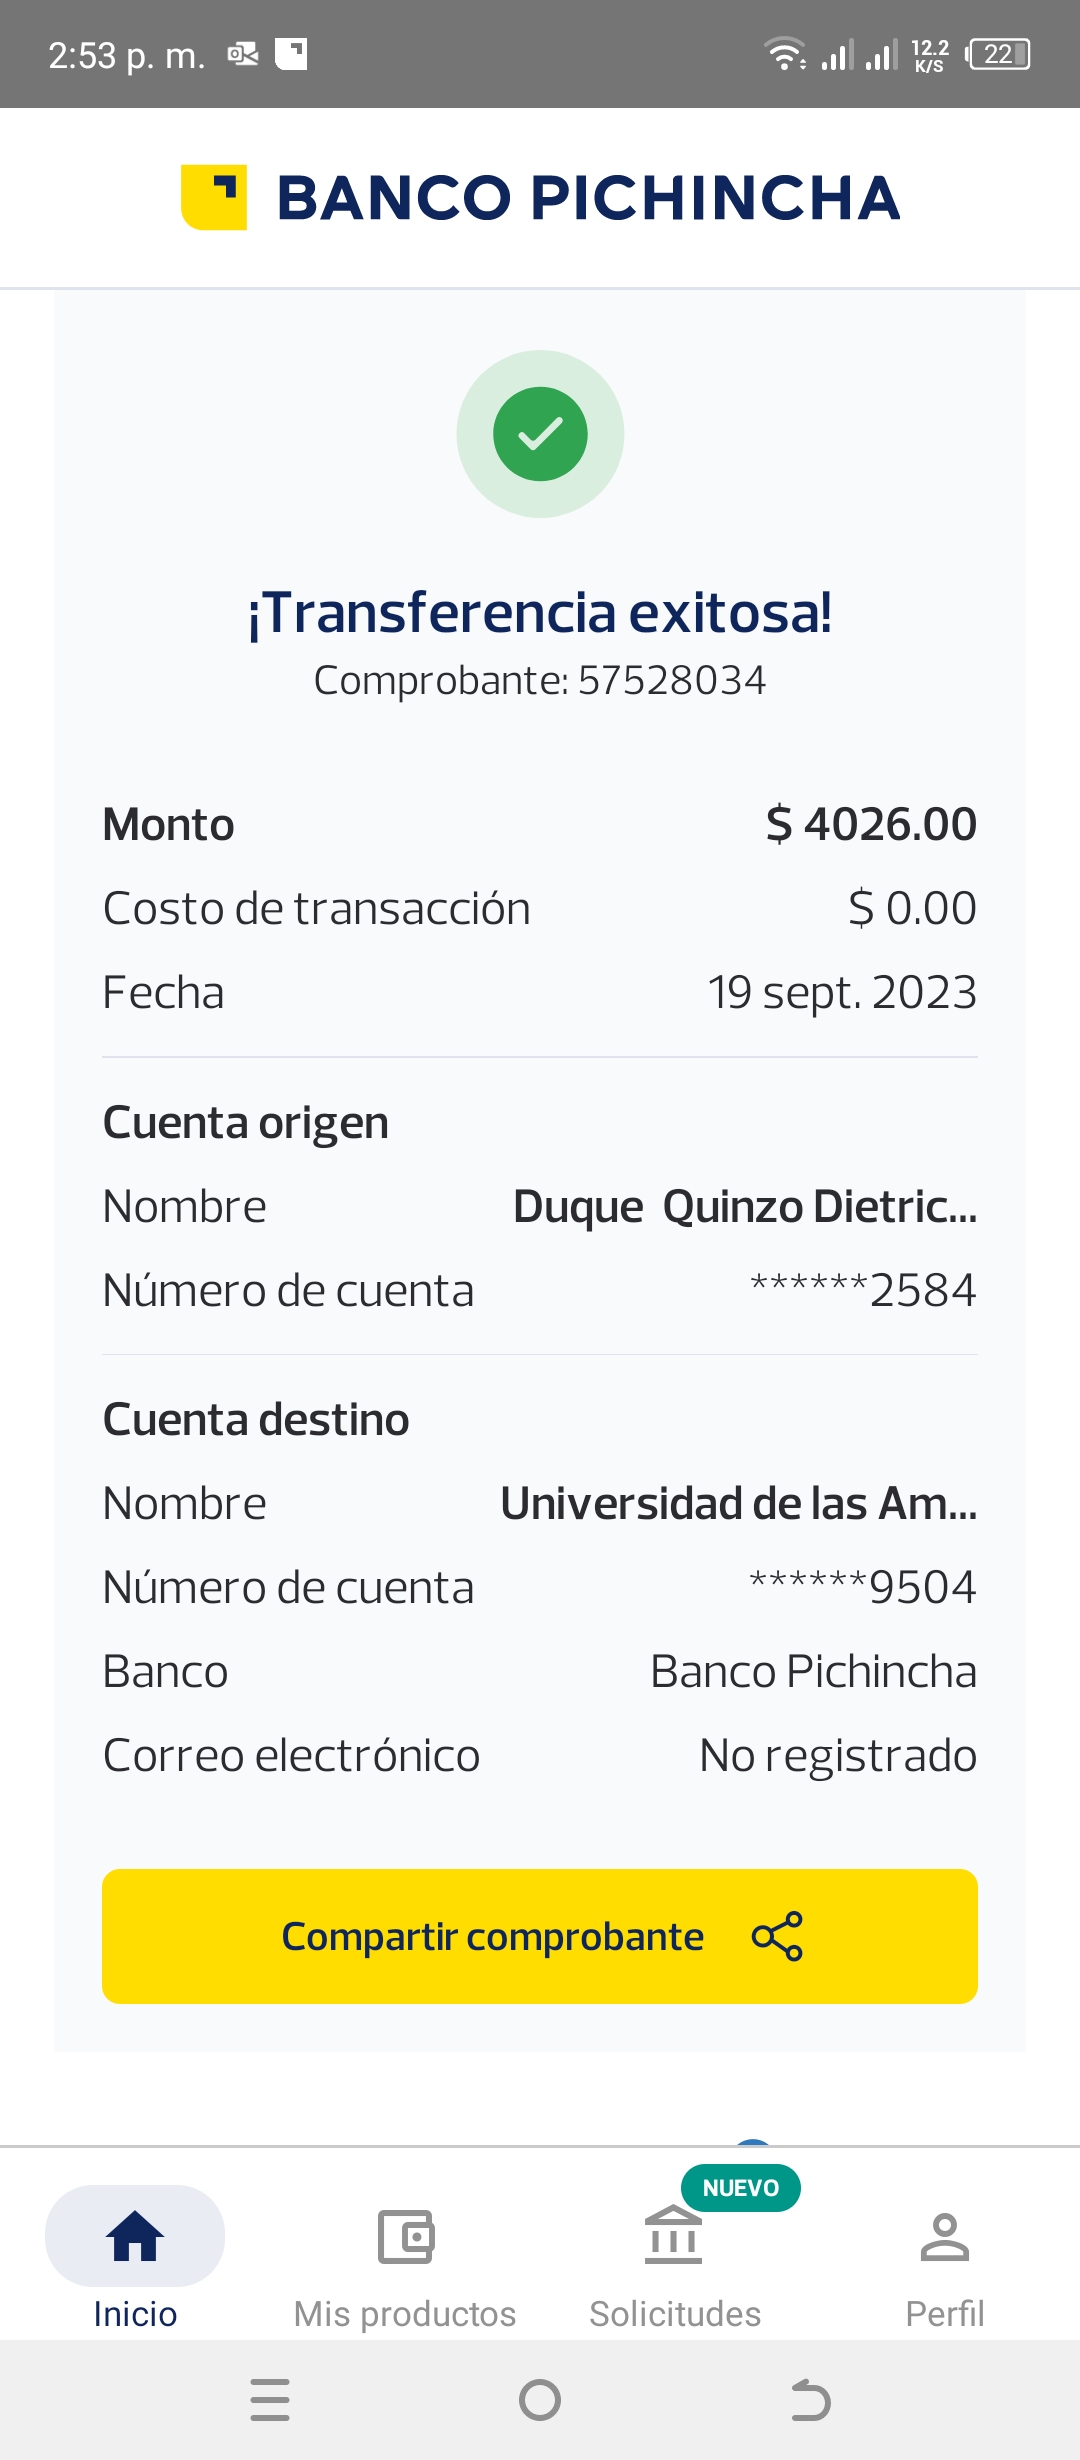Tap the Banco Pichincha yellow logo icon
Screen dimensions: 1080x2460
coord(214,197)
